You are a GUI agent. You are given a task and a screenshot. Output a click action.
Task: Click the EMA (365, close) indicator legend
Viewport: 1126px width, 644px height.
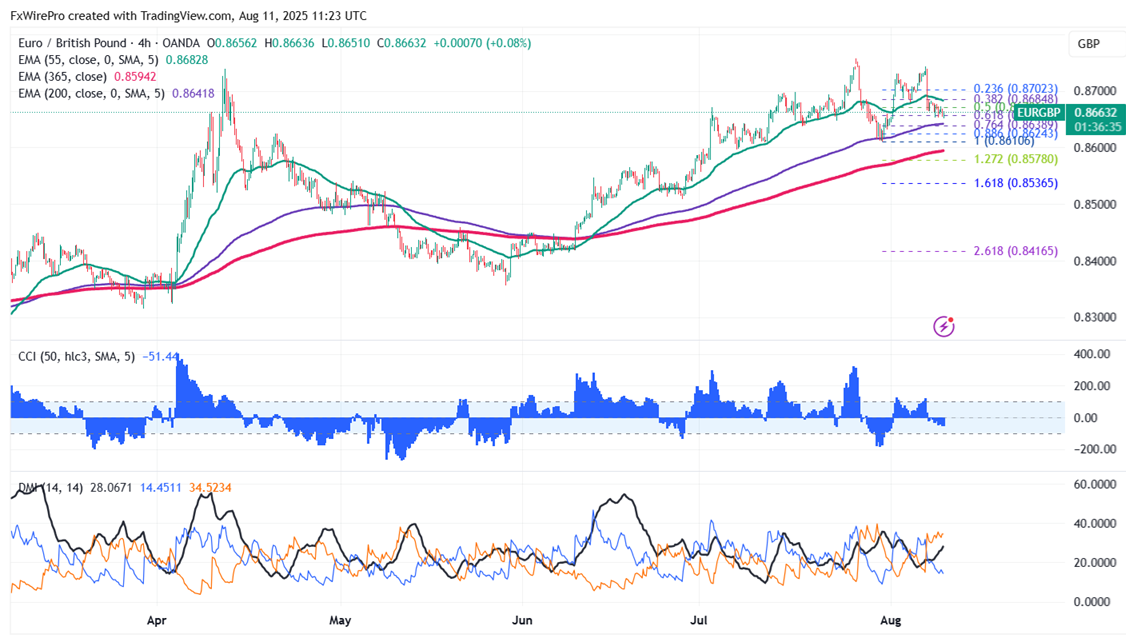click(62, 76)
